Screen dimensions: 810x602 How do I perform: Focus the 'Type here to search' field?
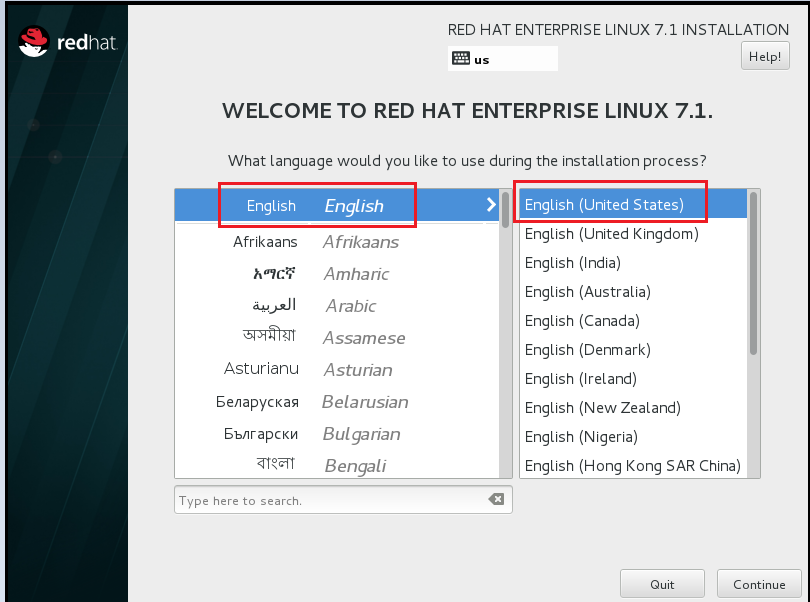point(343,500)
